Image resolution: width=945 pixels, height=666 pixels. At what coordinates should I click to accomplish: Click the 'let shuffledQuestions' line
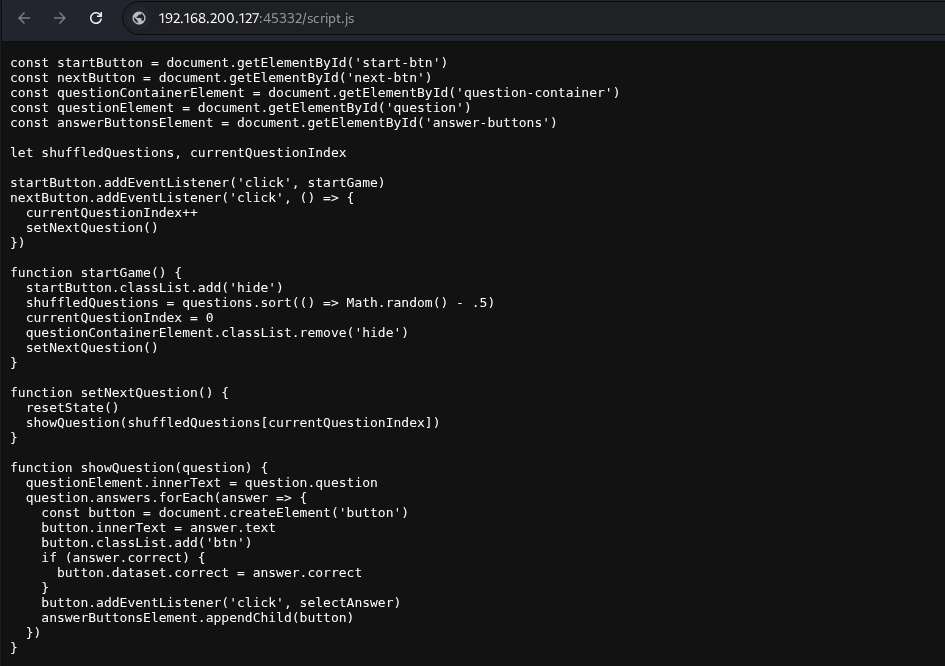178,153
